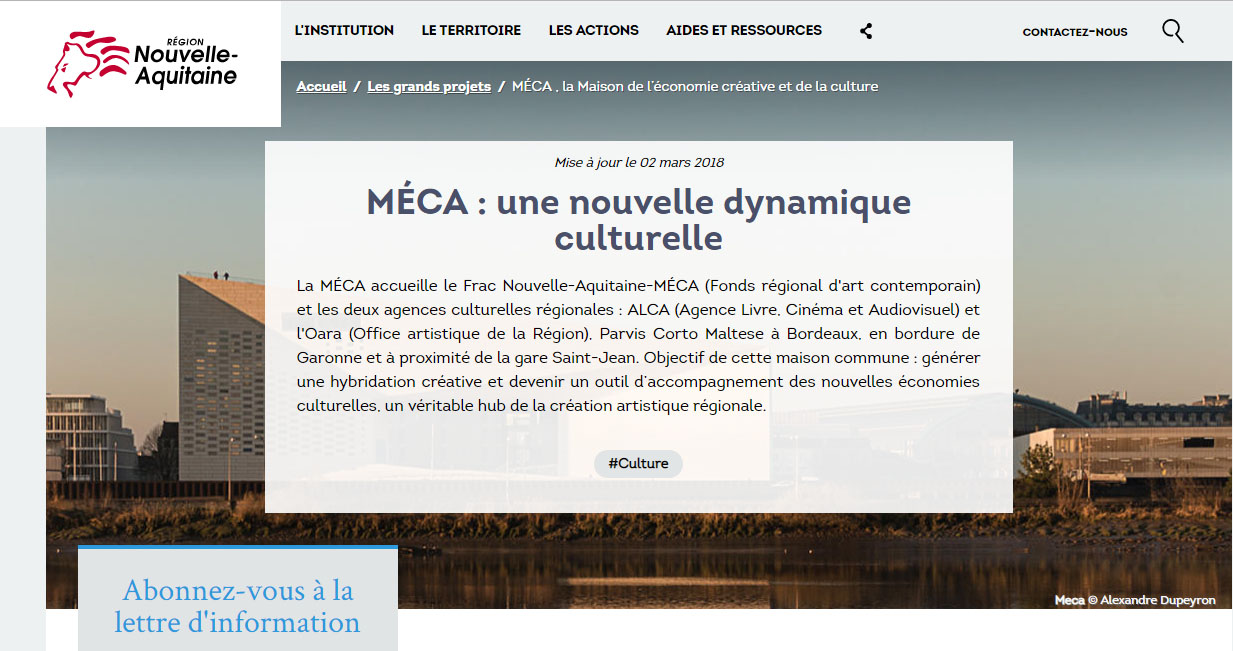Open search with the magnifying glass icon
This screenshot has height=651, width=1233.
tap(1173, 31)
